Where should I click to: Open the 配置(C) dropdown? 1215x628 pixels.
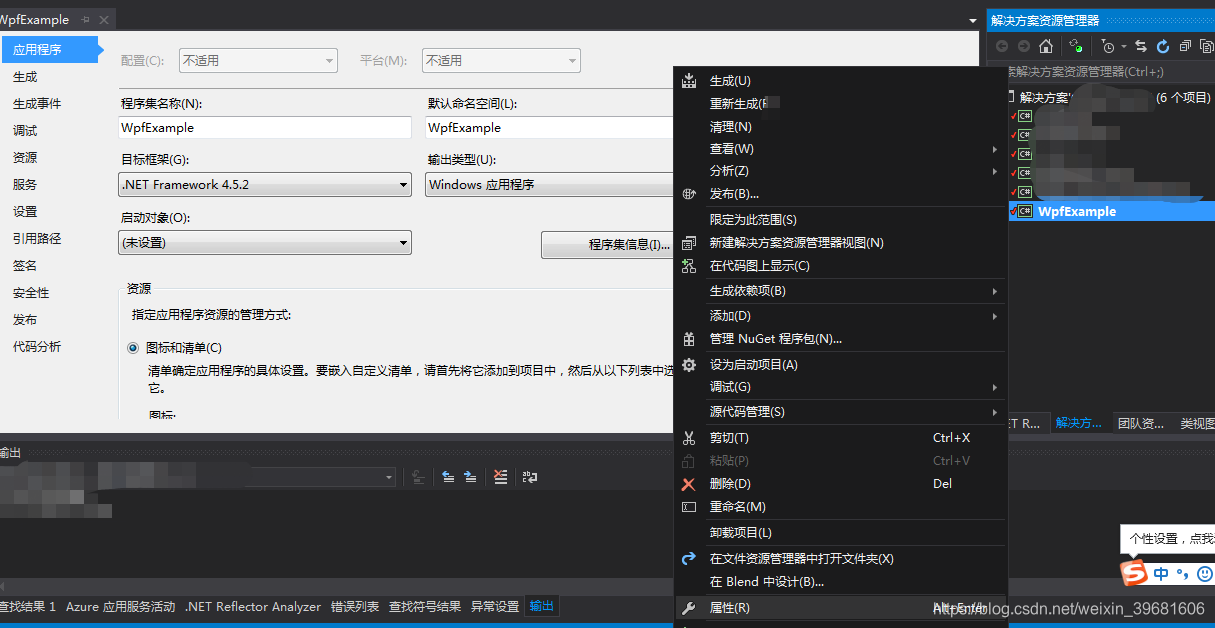(x=258, y=61)
